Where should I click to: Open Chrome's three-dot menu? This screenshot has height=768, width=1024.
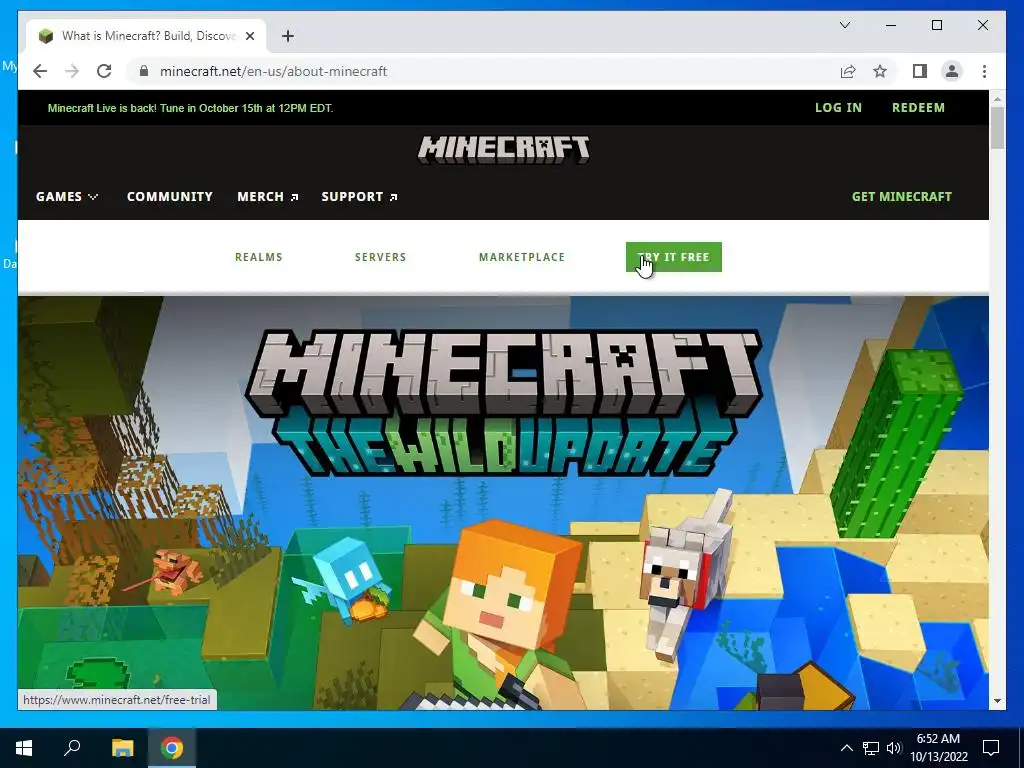(984, 71)
